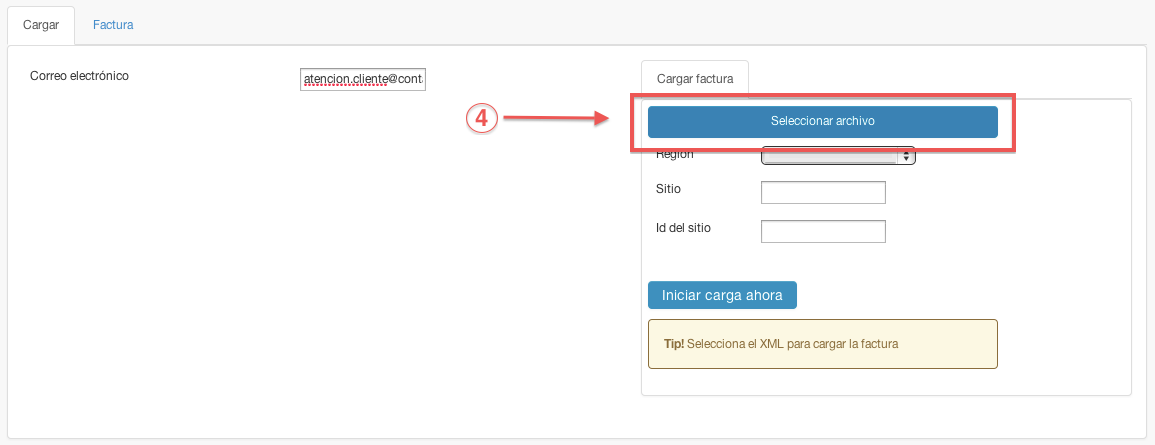Switch to the Cargar tab

point(41,25)
